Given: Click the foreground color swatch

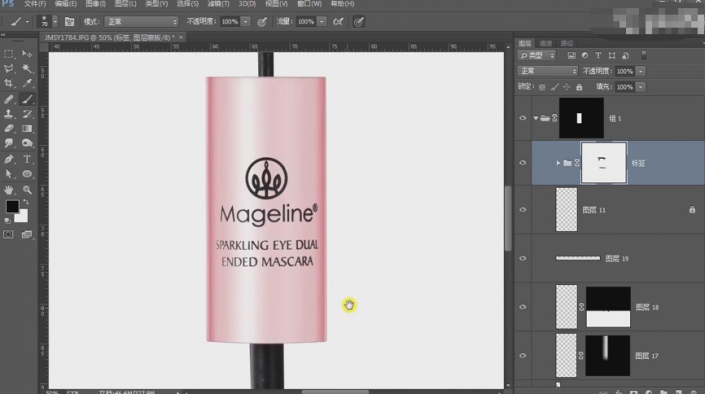Looking at the screenshot, I should pyautogui.click(x=12, y=206).
